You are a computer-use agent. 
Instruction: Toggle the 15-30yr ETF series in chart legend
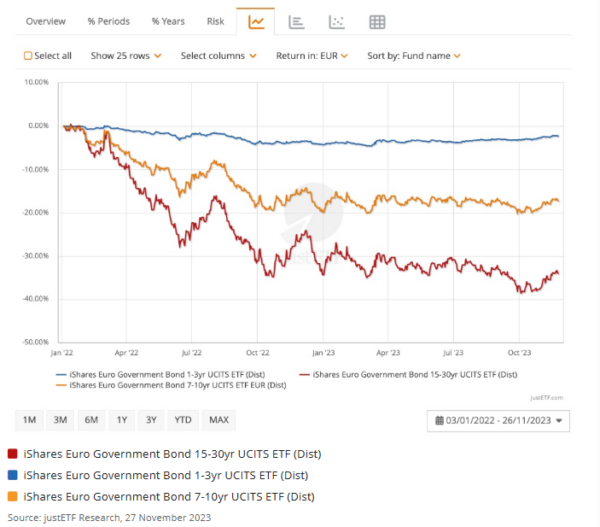coord(408,375)
